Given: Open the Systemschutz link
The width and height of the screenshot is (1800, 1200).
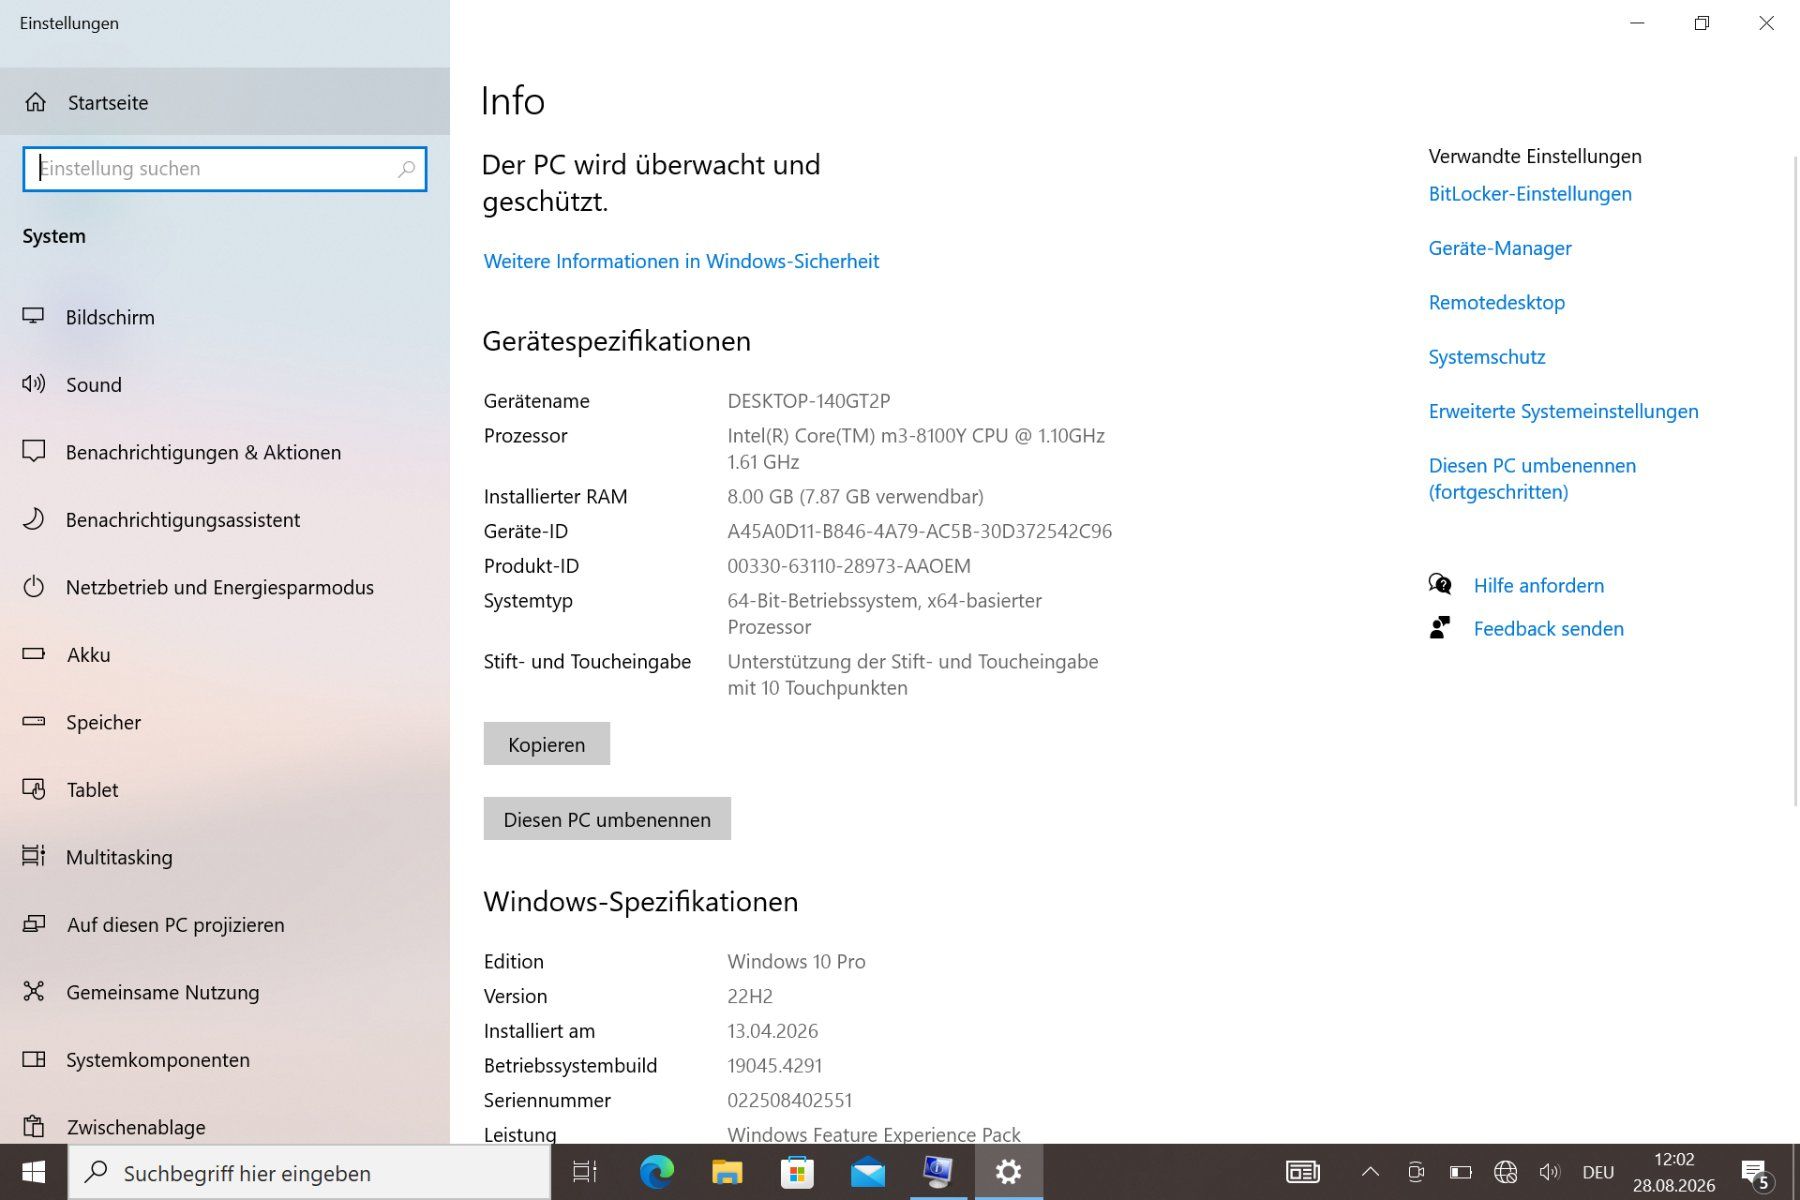Looking at the screenshot, I should point(1487,357).
